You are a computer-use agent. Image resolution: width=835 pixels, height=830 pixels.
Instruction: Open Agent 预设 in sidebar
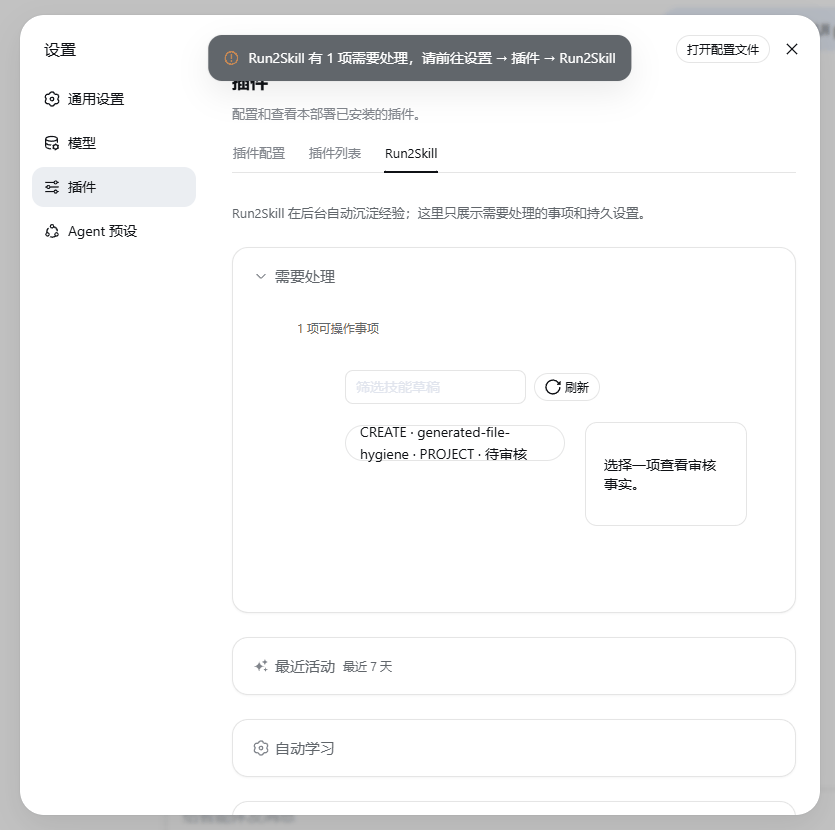tap(114, 231)
